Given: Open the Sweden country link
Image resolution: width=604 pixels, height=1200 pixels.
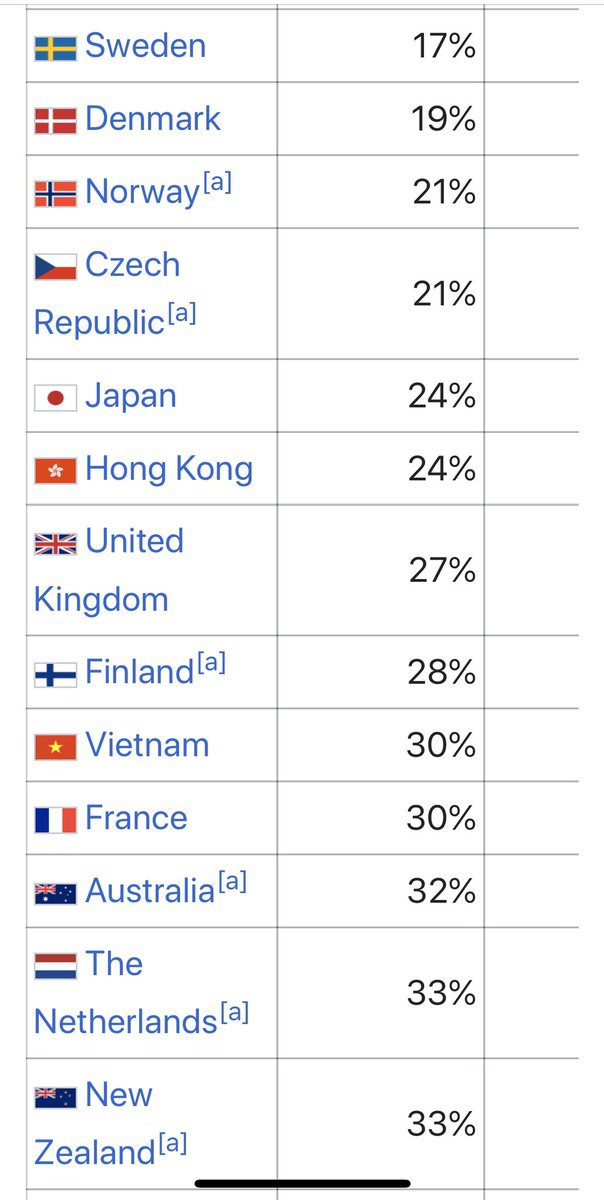Looking at the screenshot, I should click(146, 46).
